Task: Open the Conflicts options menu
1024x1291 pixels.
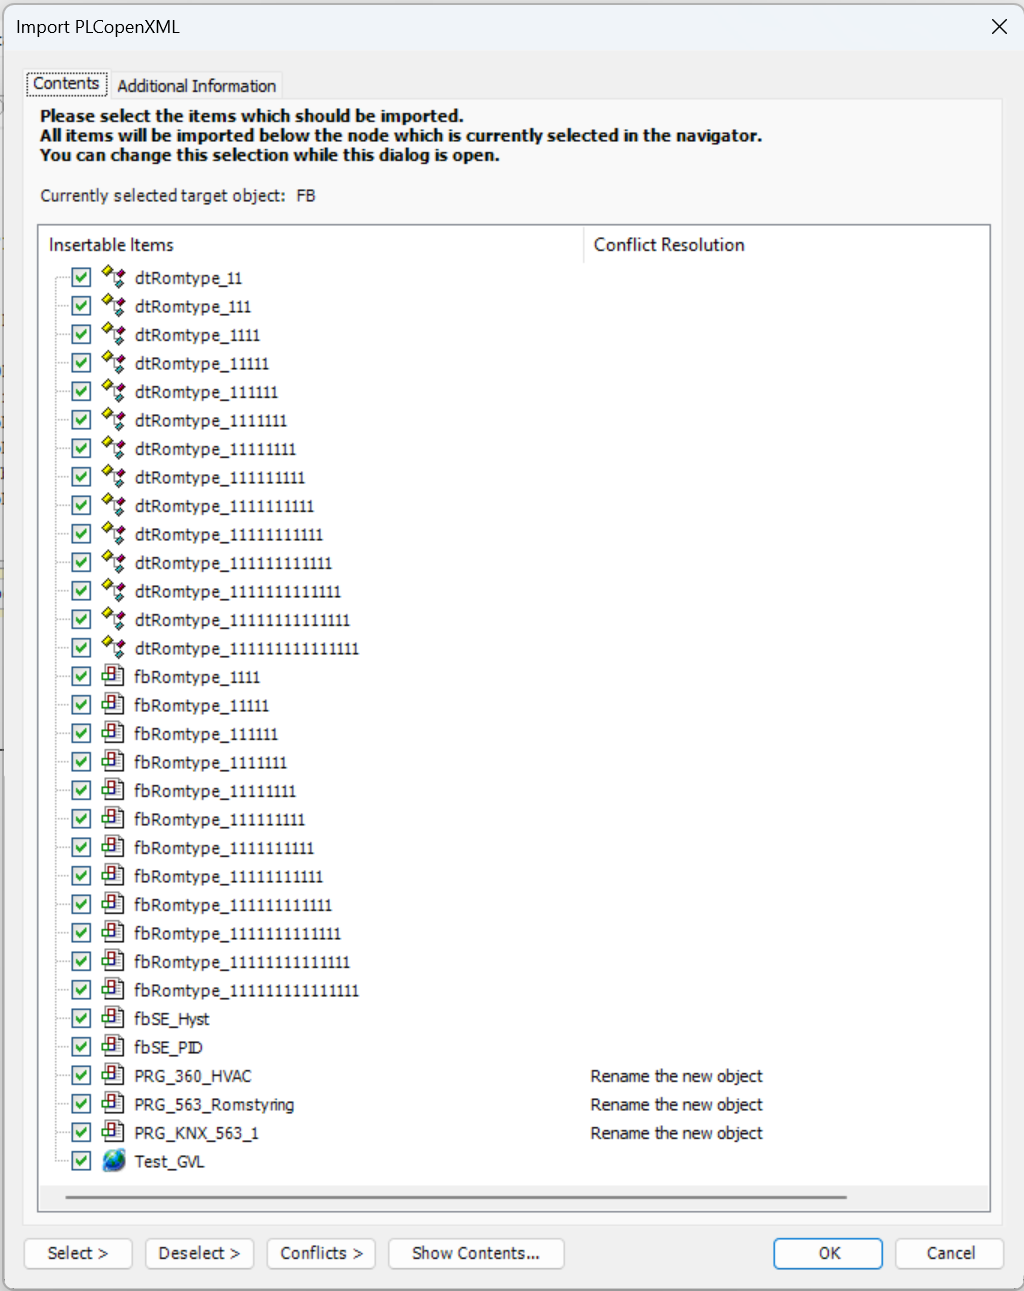Action: click(x=320, y=1253)
